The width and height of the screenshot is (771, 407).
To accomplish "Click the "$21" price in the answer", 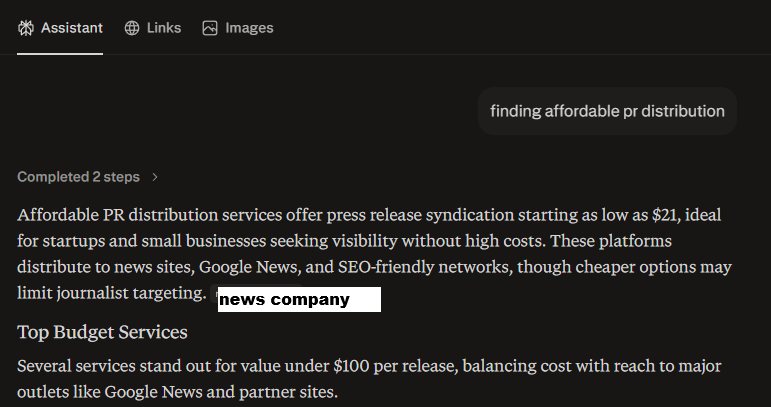I will [665, 215].
